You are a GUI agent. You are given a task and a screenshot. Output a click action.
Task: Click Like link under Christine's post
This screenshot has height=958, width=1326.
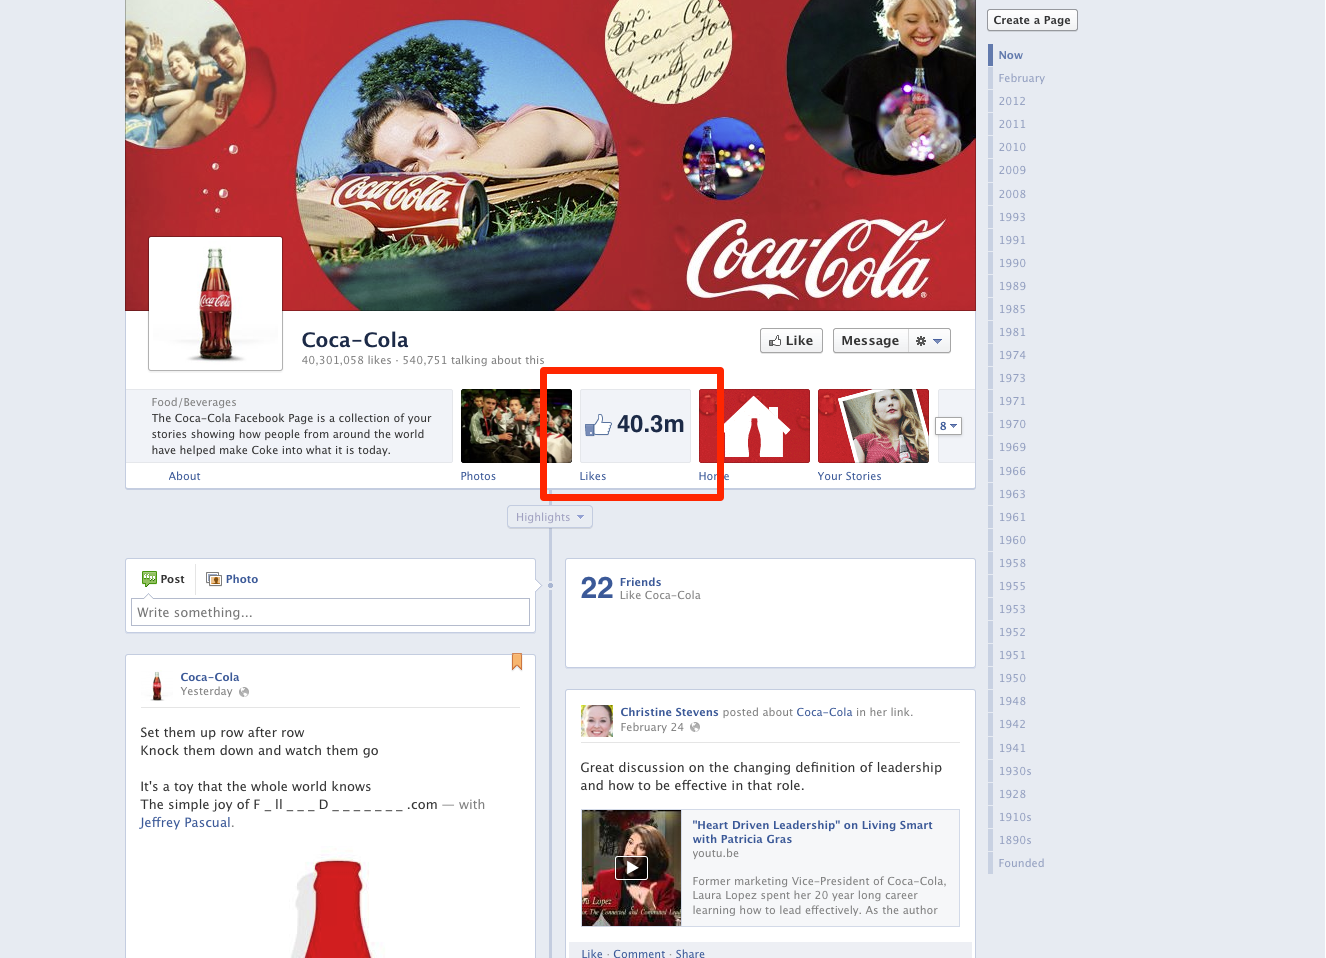[592, 953]
